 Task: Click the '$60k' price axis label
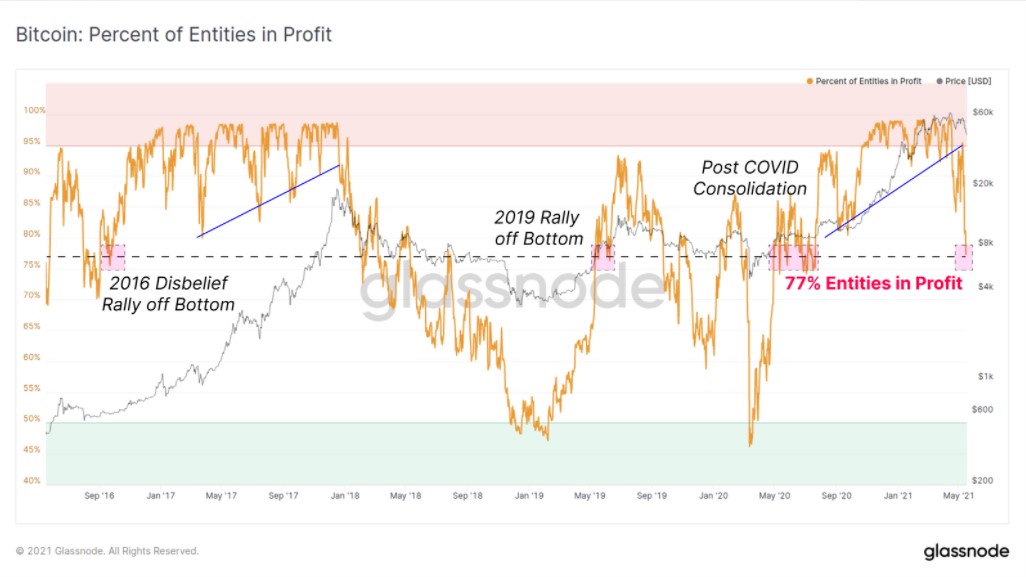click(x=982, y=112)
